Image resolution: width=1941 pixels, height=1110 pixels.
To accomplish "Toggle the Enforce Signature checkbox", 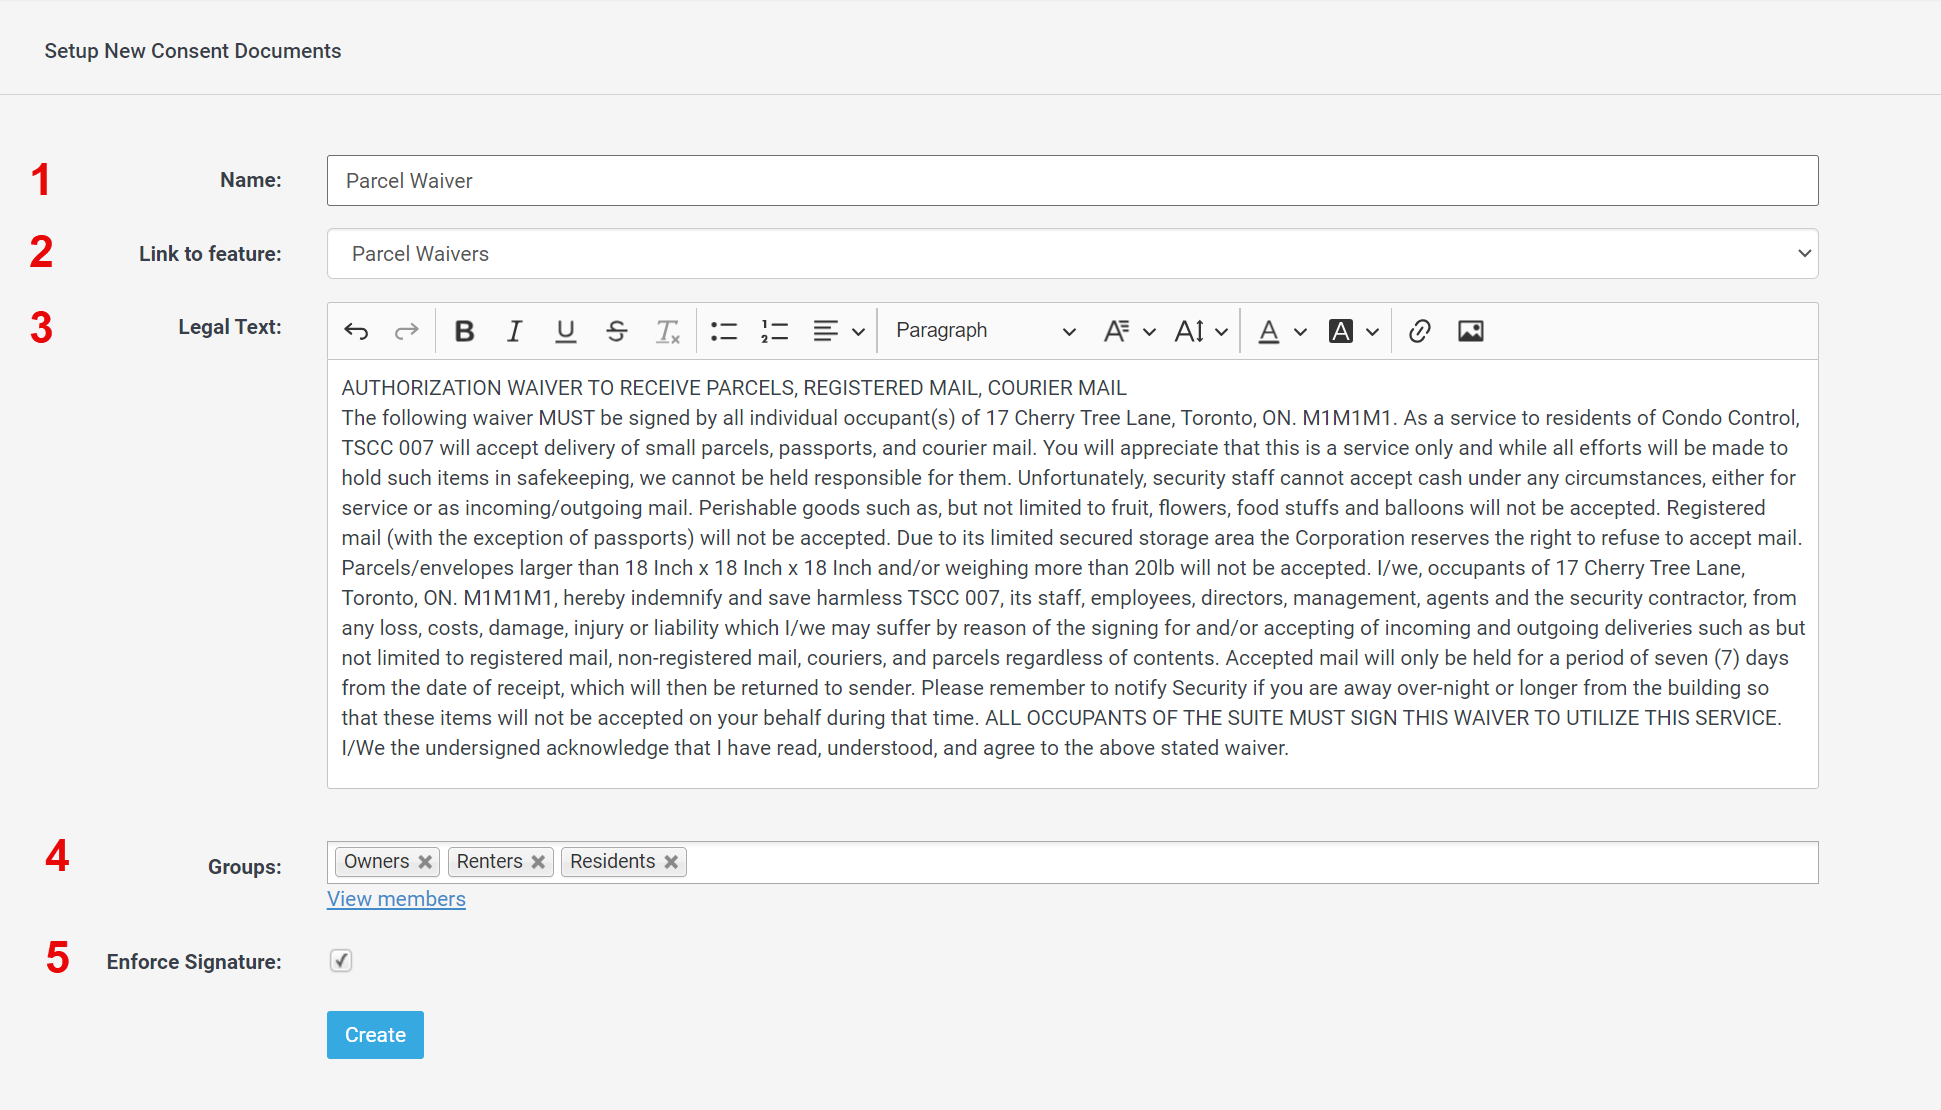I will click(341, 961).
